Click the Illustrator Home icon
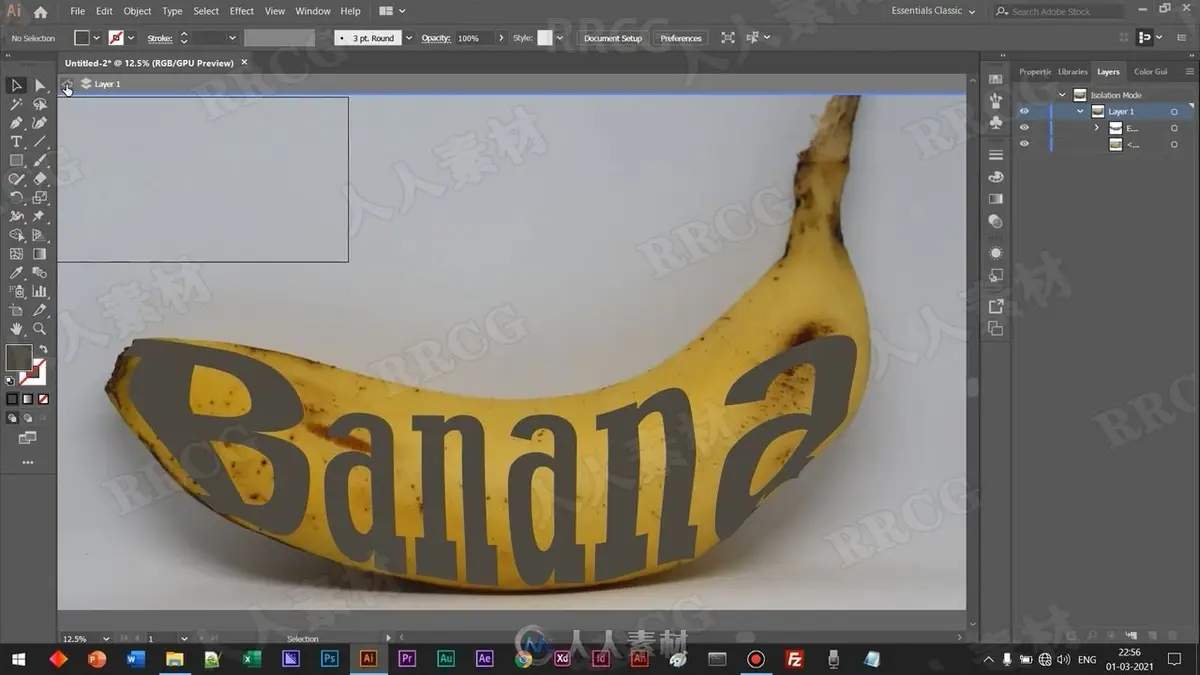This screenshot has height=675, width=1200. coord(40,12)
